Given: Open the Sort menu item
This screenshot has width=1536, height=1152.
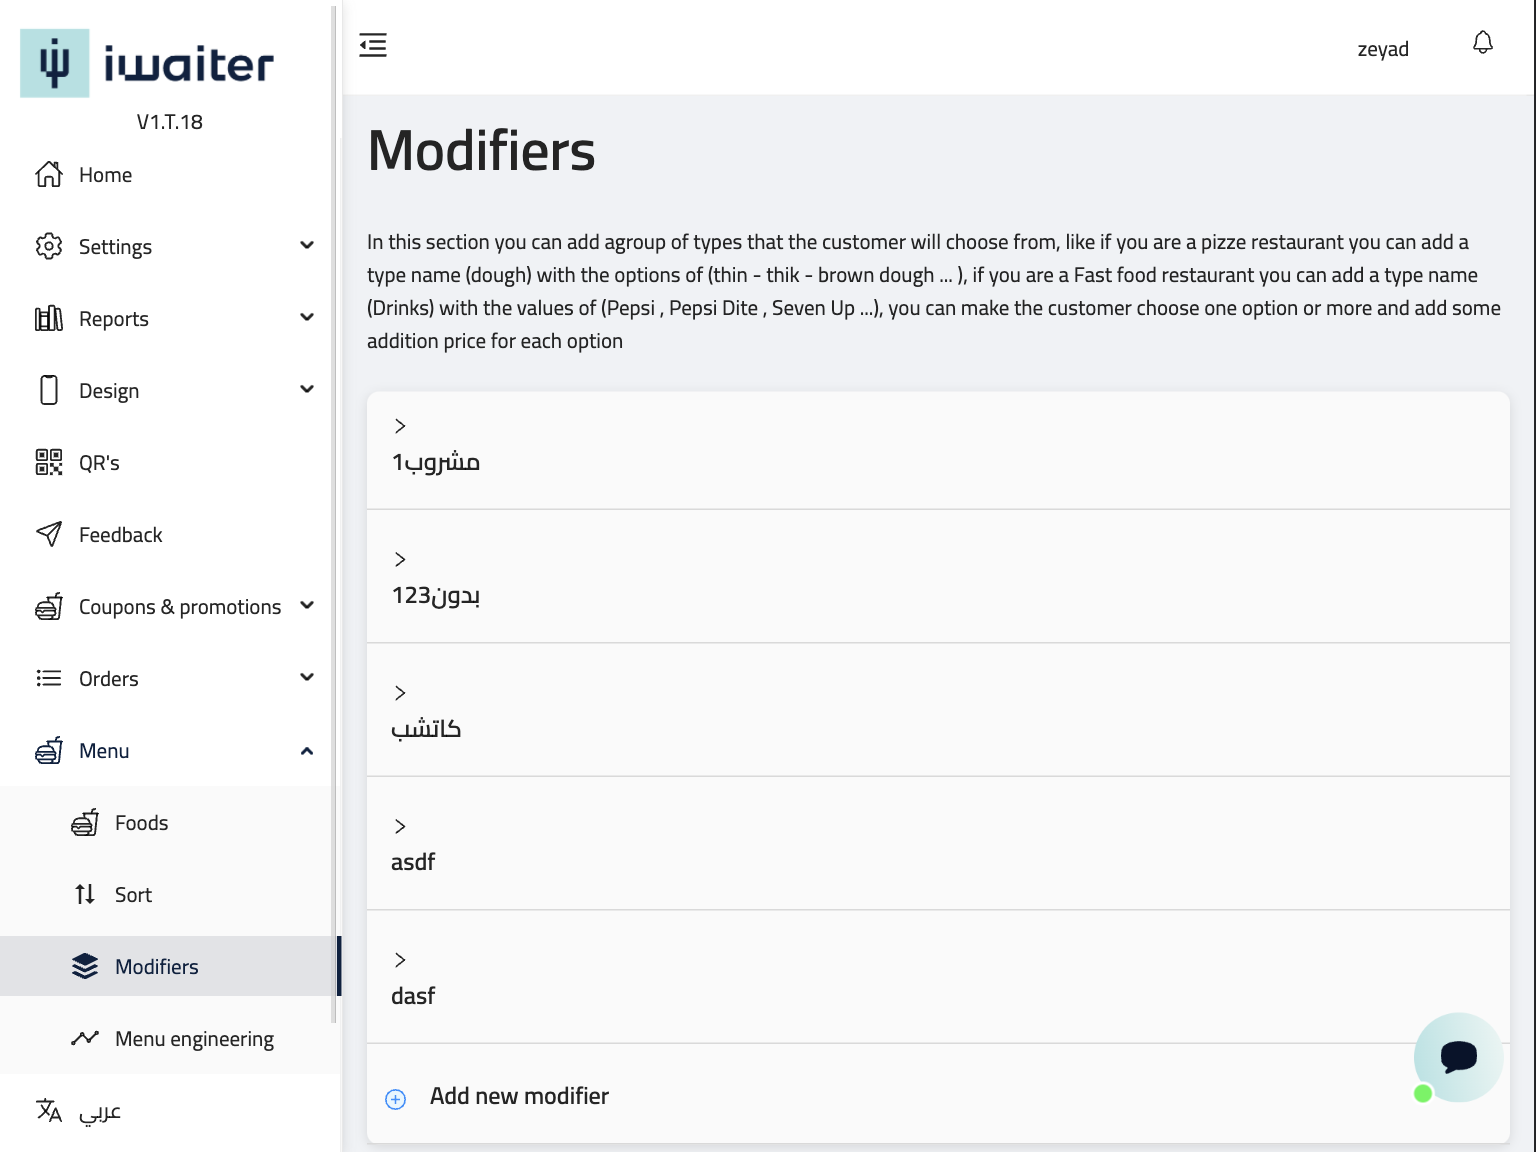Looking at the screenshot, I should pos(133,895).
